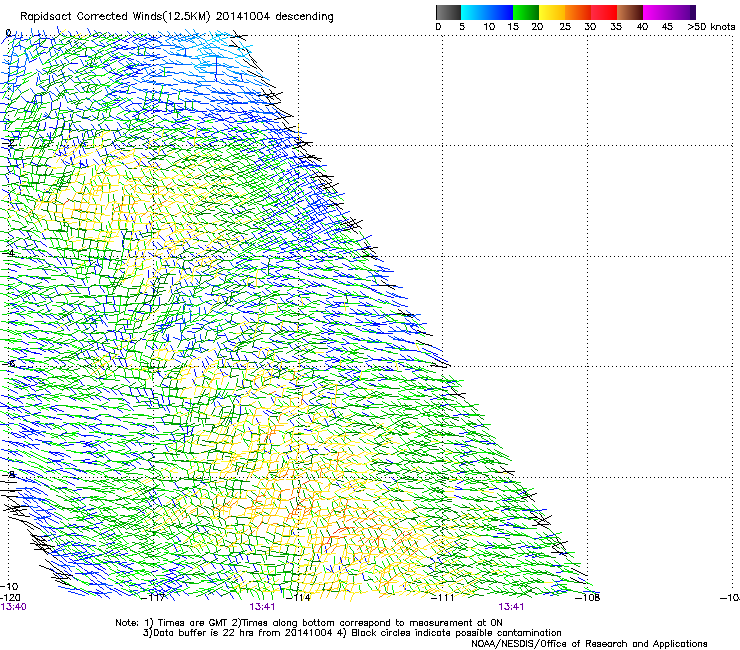Click the cyan 5-10 knots color segment
This screenshot has height=650, width=740.
pos(474,12)
